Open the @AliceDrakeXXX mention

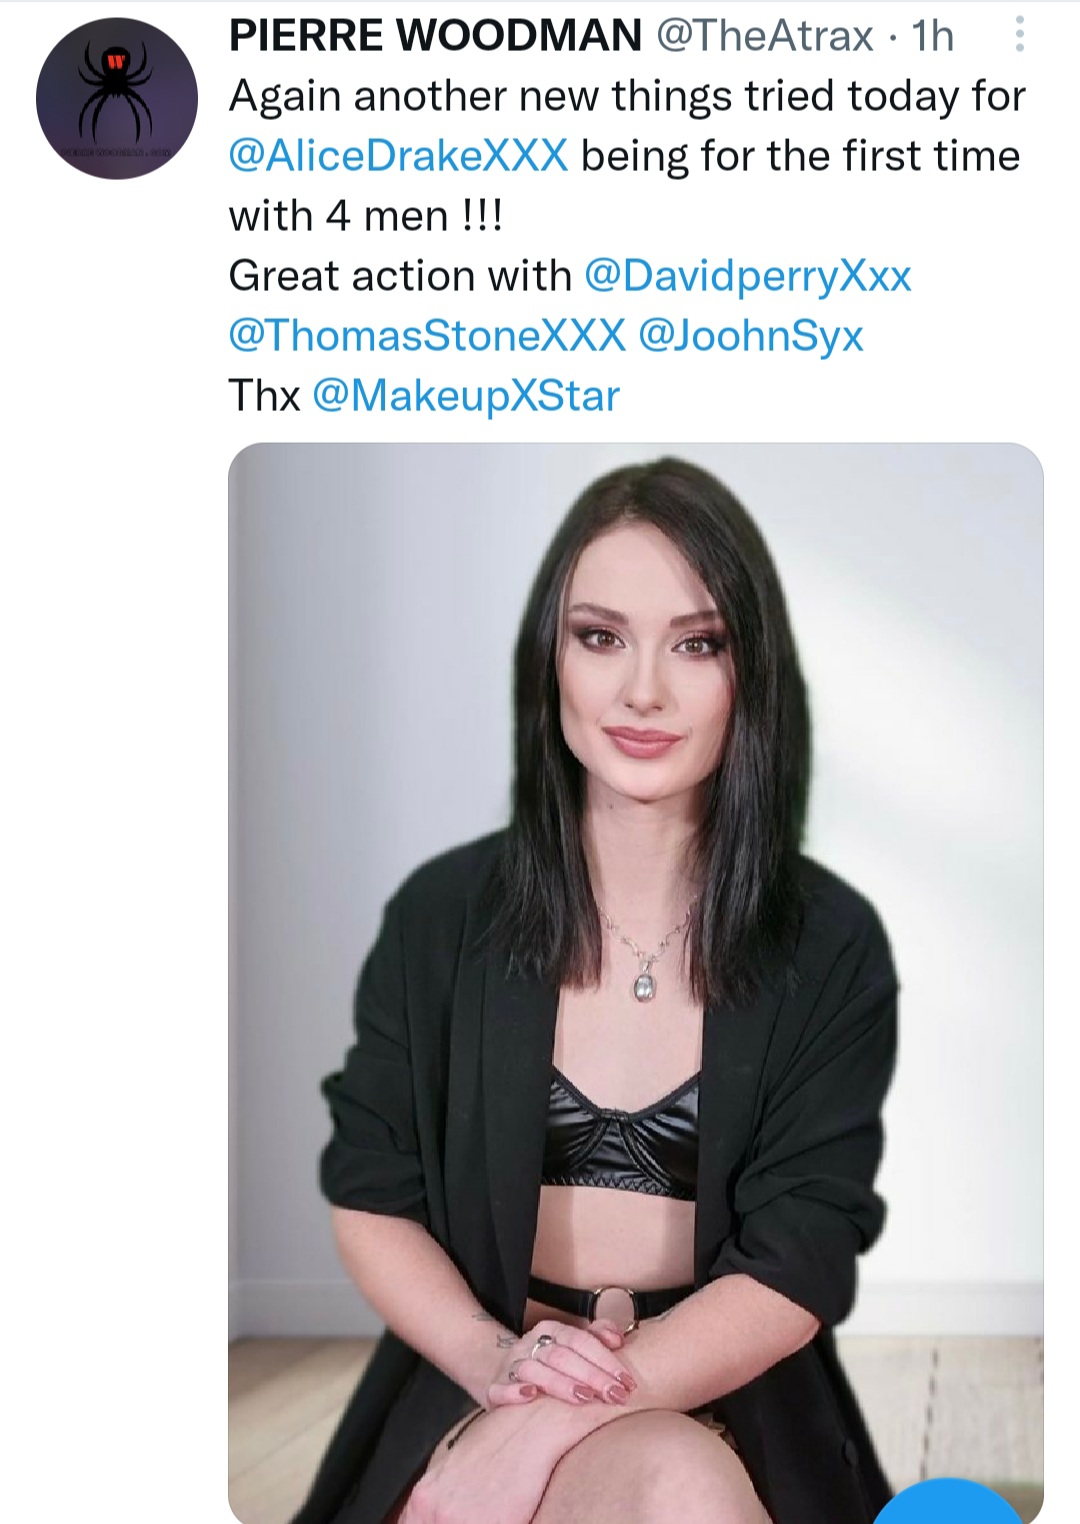tap(398, 156)
